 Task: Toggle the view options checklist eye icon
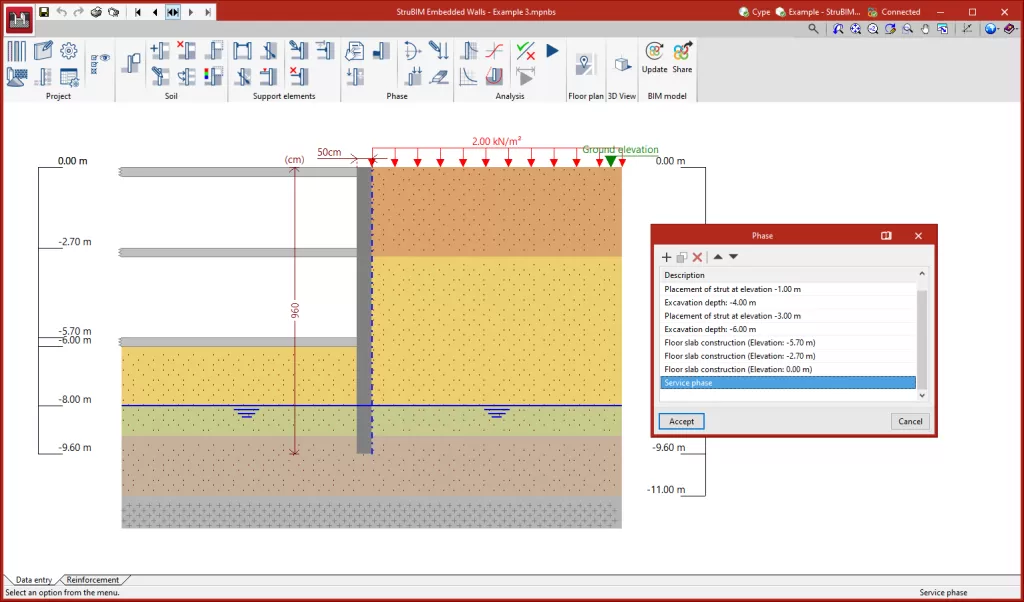click(x=100, y=60)
